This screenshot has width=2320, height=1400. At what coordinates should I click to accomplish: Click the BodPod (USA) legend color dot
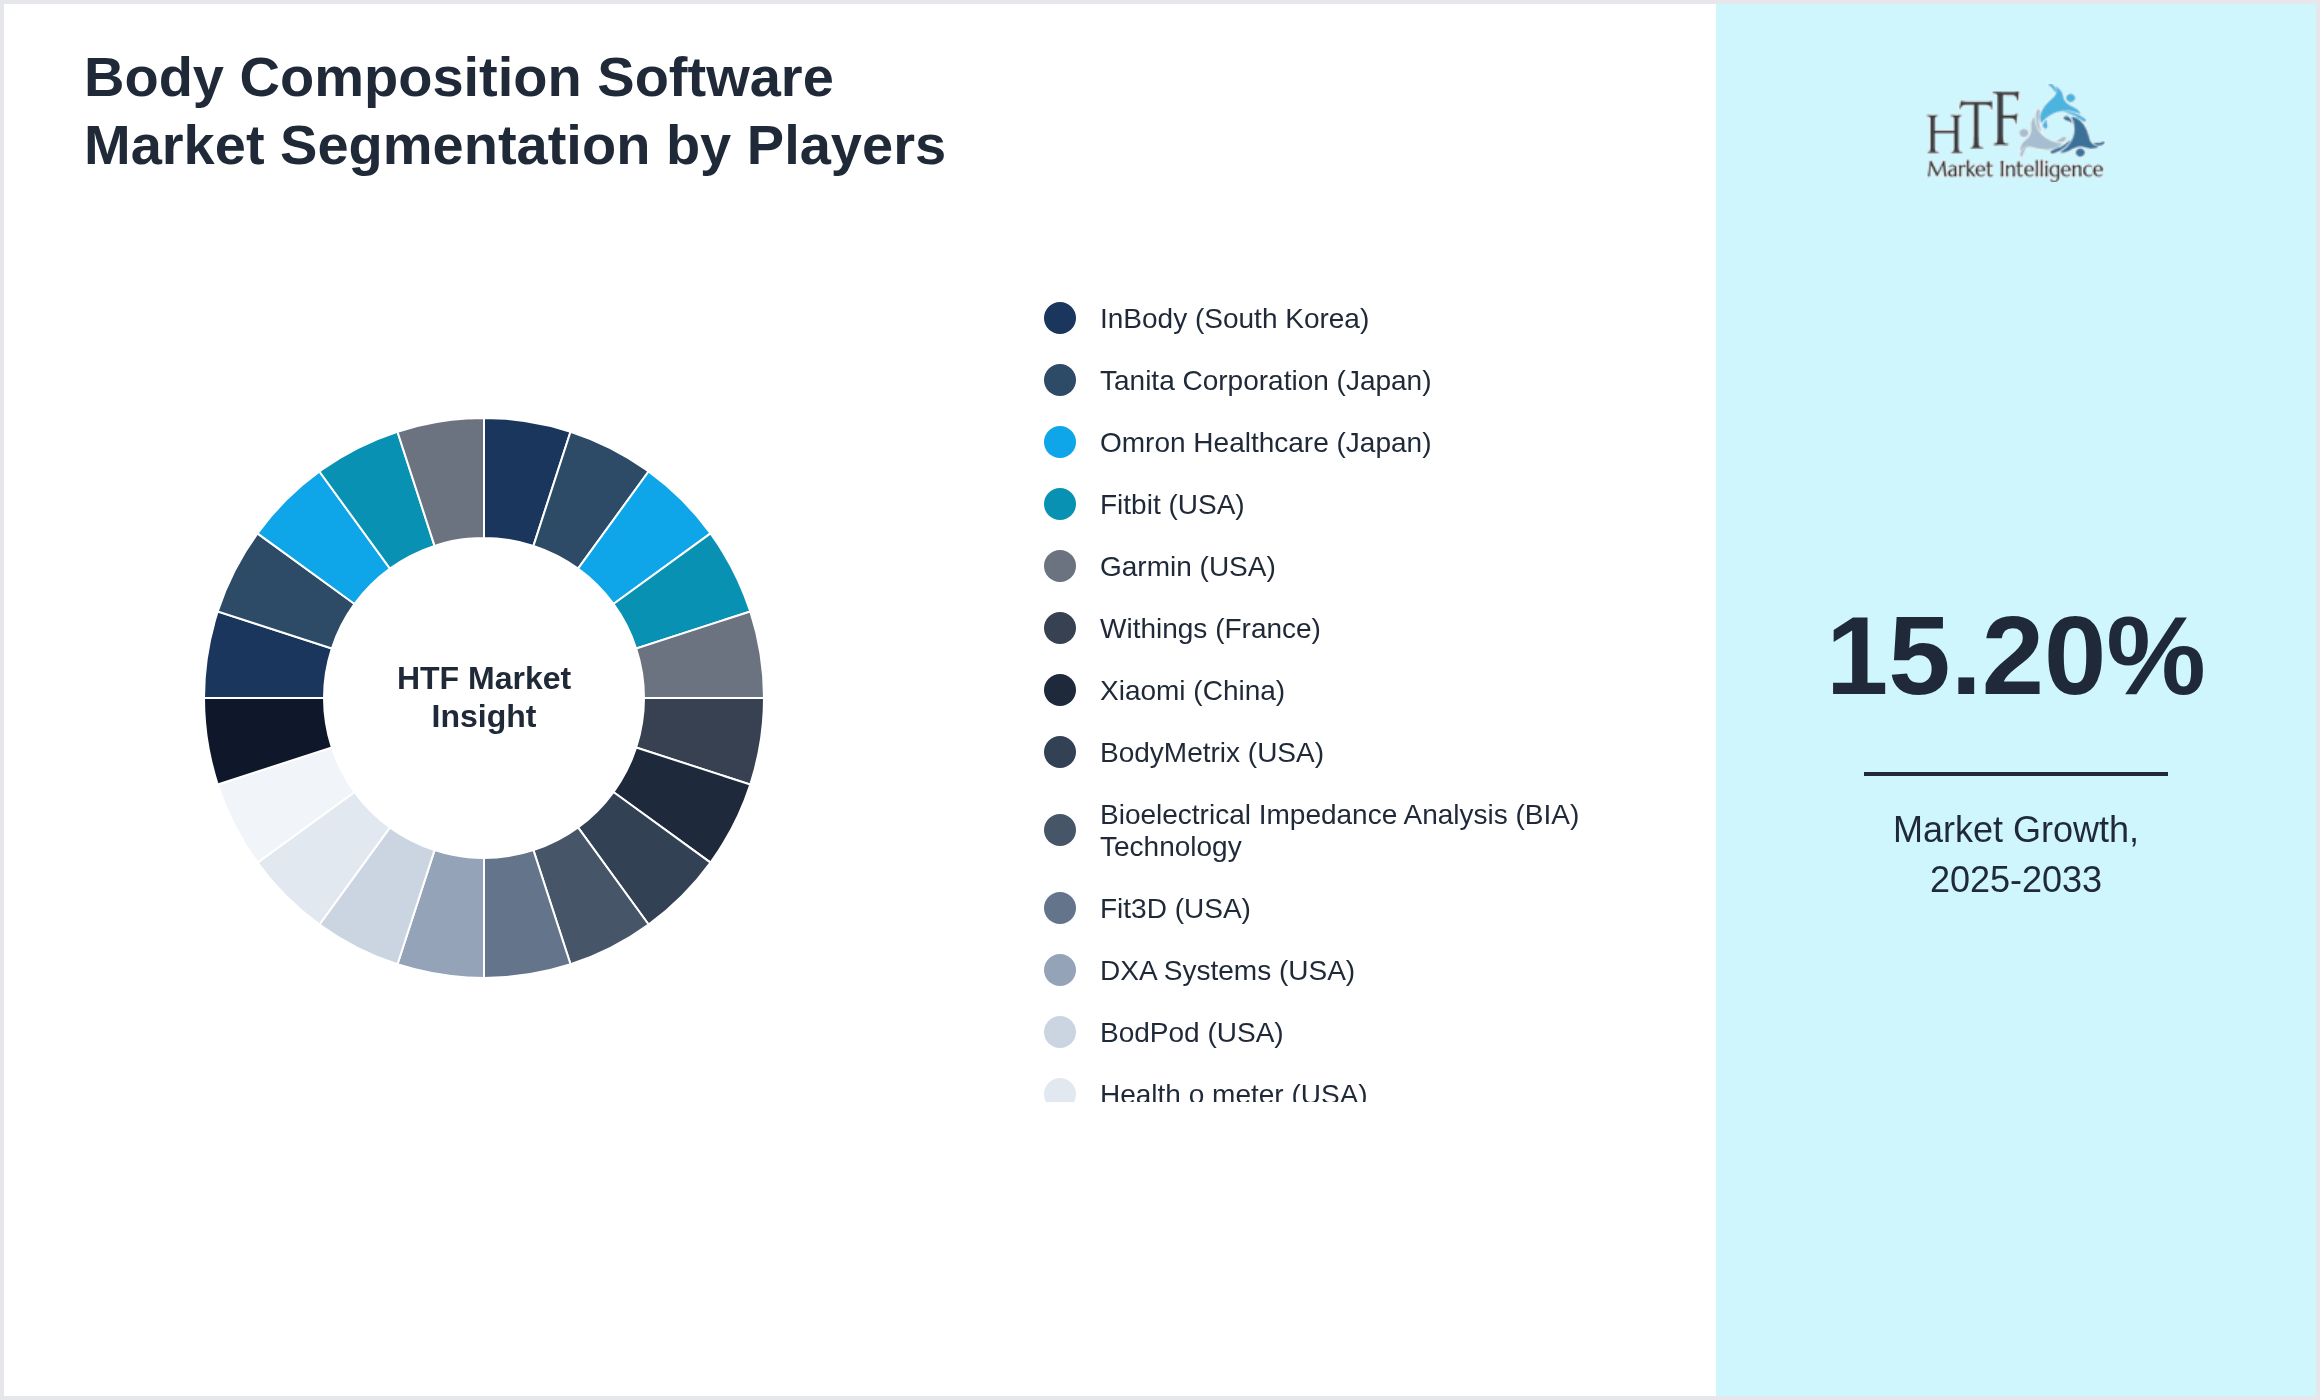click(1060, 1032)
